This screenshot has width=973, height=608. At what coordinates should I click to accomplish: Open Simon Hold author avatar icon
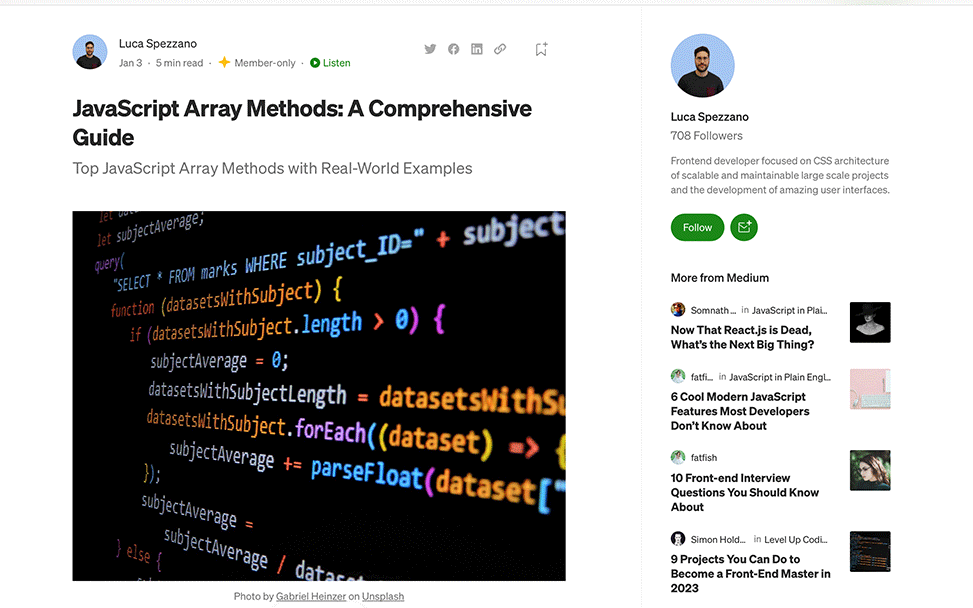tap(678, 539)
